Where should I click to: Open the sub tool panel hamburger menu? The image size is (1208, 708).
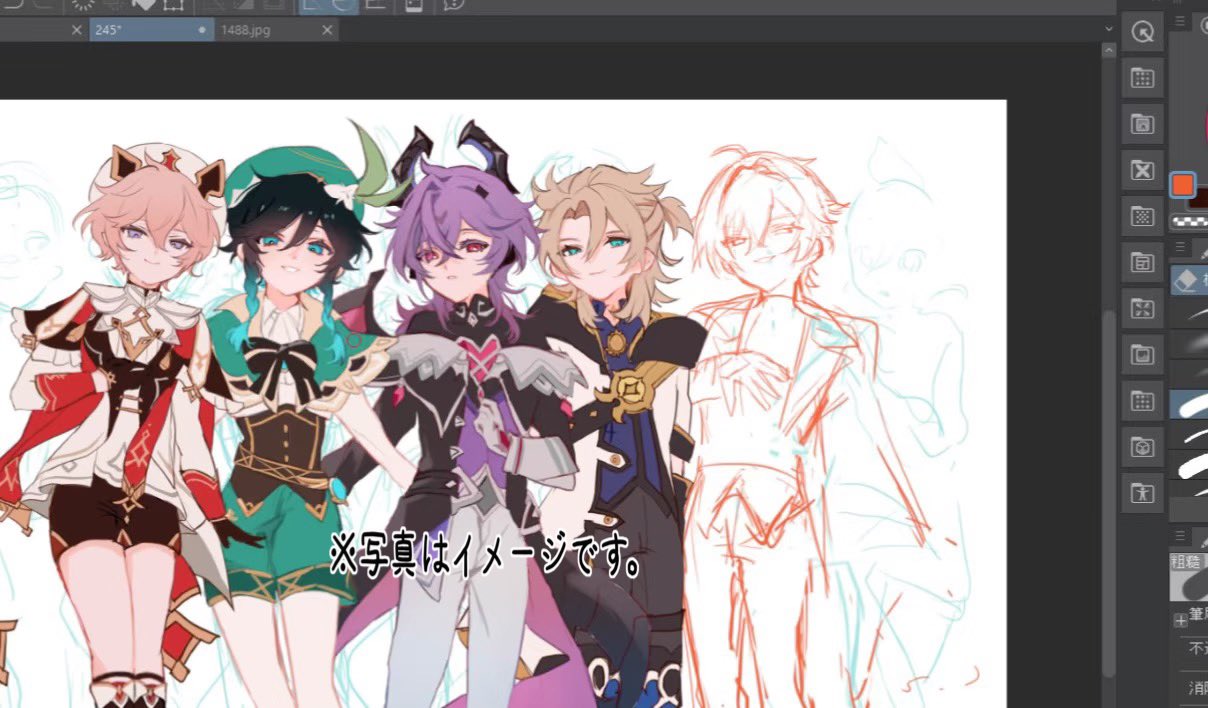click(x=1181, y=246)
